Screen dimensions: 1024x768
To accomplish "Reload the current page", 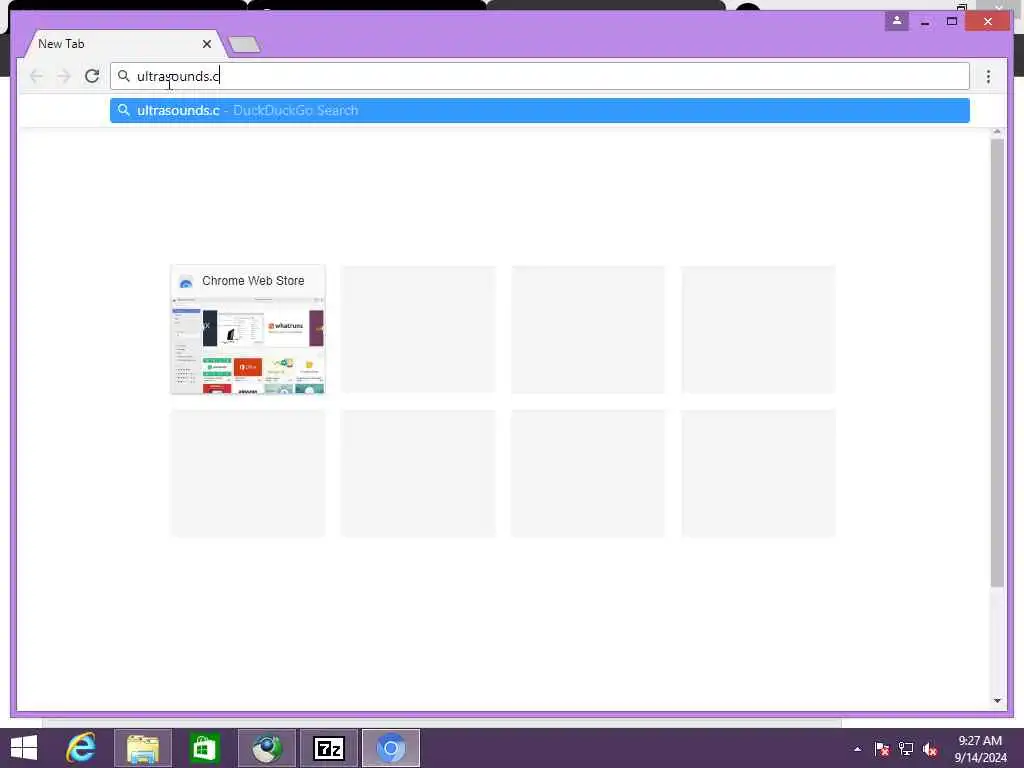I will (x=92, y=76).
